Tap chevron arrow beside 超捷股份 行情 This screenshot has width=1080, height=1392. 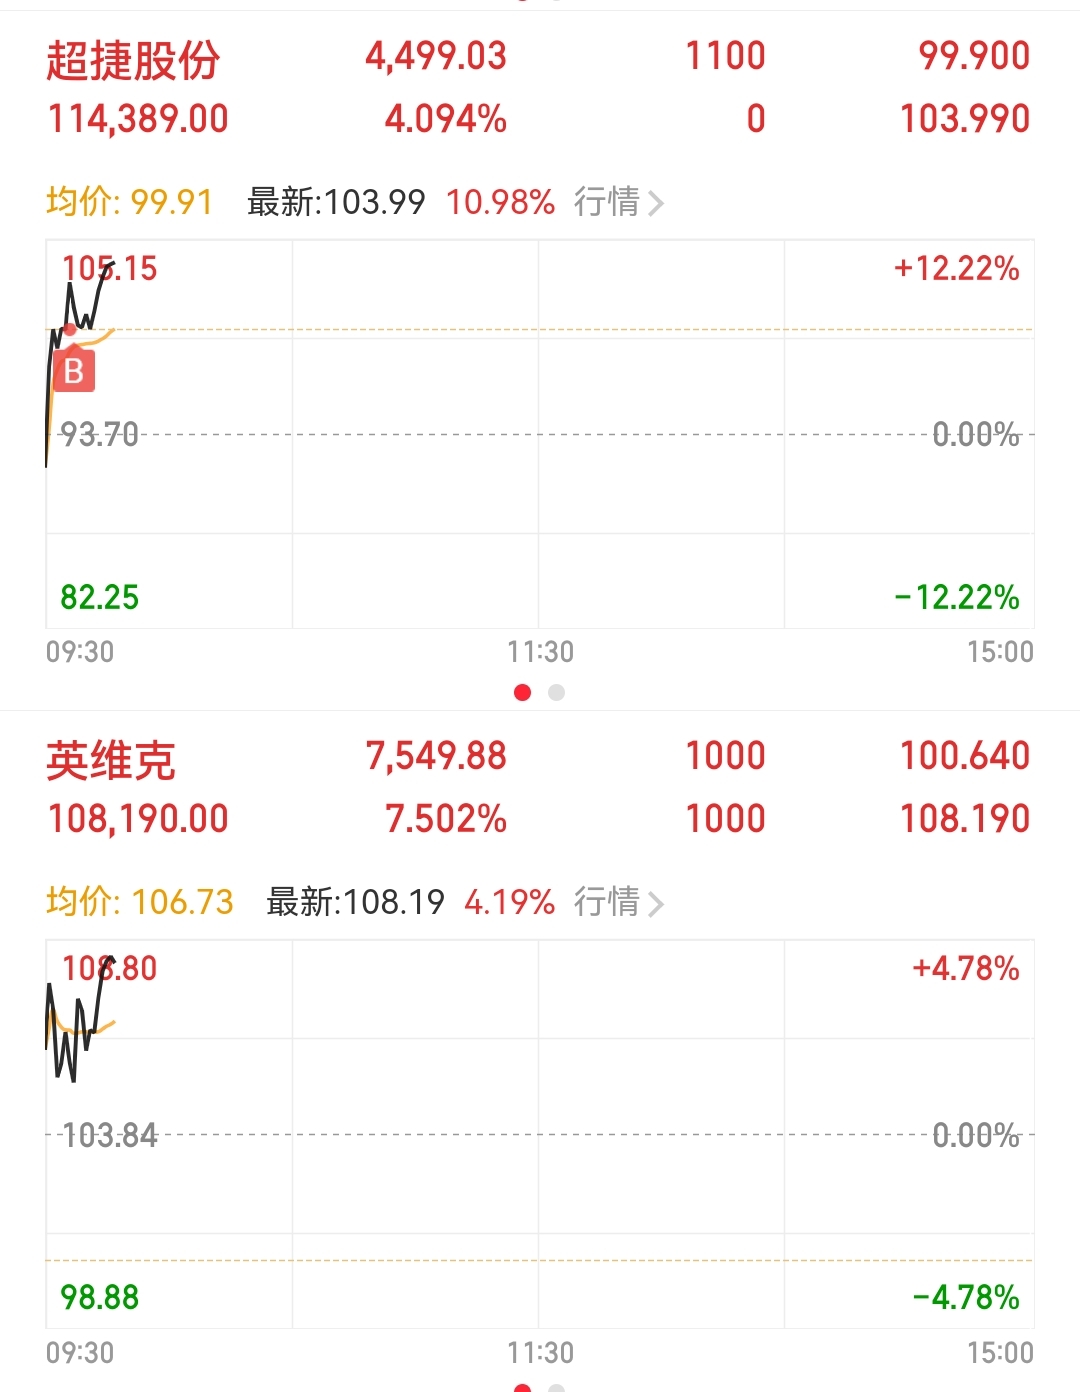(x=656, y=204)
